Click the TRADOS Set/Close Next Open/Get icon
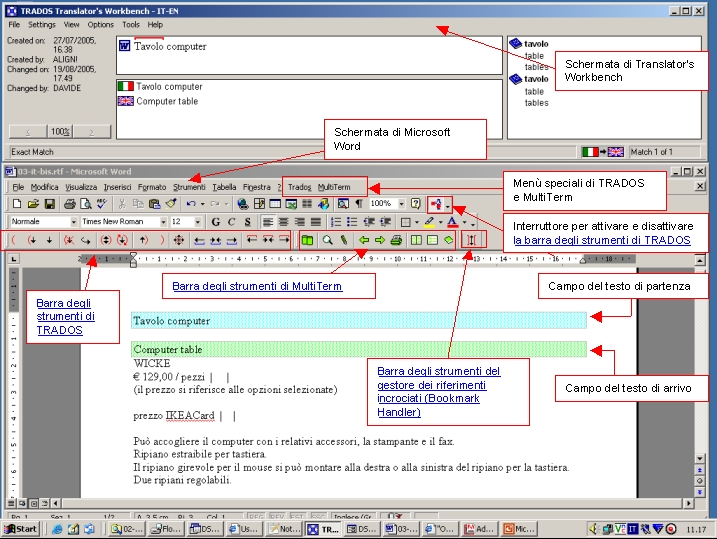717x539 pixels. (x=106, y=240)
